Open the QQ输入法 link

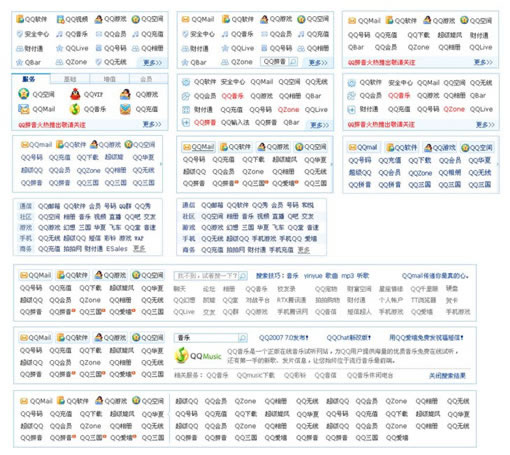pyautogui.click(x=235, y=123)
